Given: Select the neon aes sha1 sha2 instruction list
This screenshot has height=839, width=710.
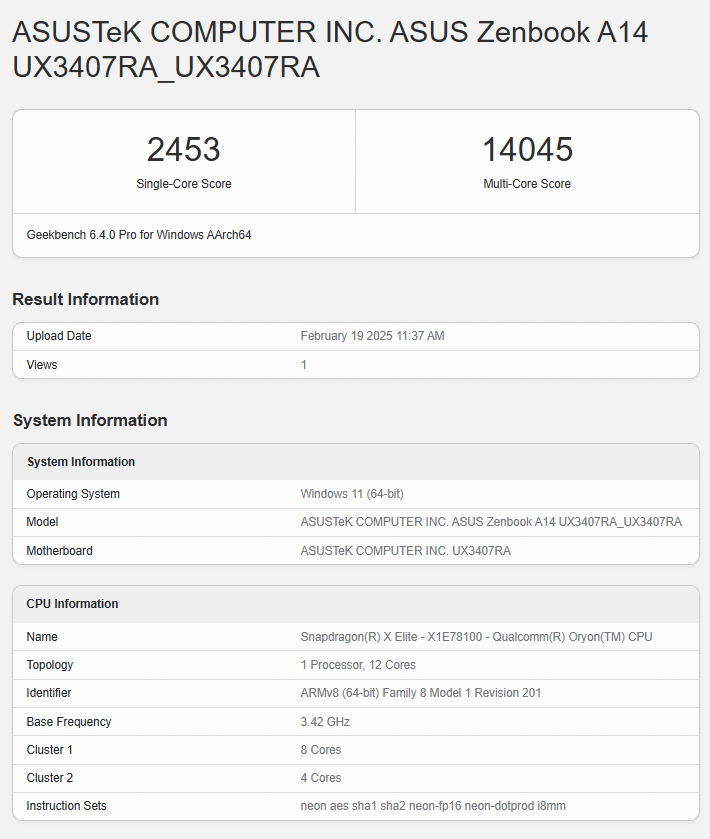Looking at the screenshot, I should [433, 806].
